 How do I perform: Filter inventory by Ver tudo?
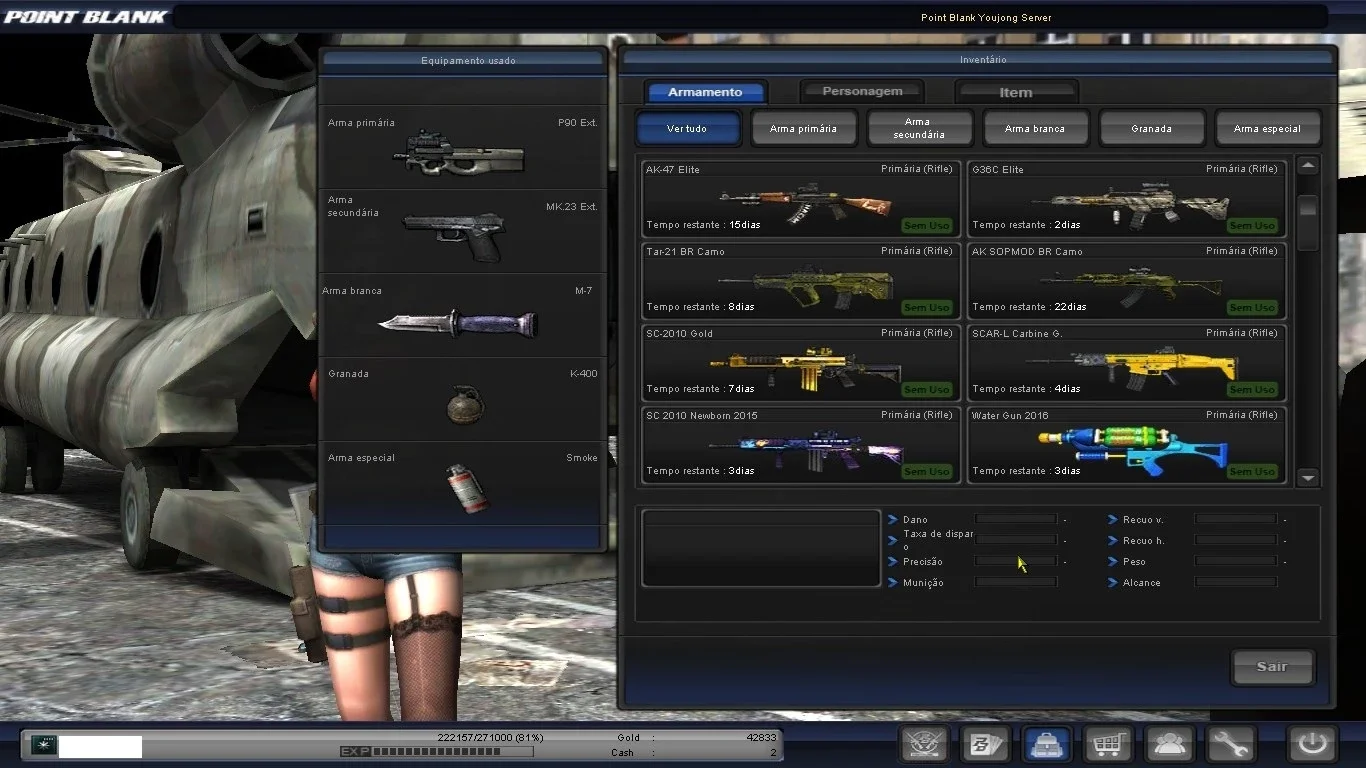pyautogui.click(x=688, y=128)
